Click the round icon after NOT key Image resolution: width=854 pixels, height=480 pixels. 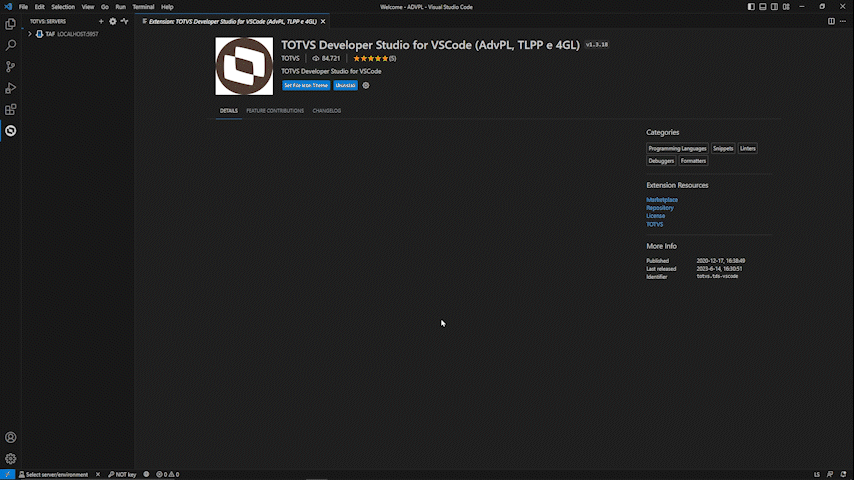pos(146,475)
